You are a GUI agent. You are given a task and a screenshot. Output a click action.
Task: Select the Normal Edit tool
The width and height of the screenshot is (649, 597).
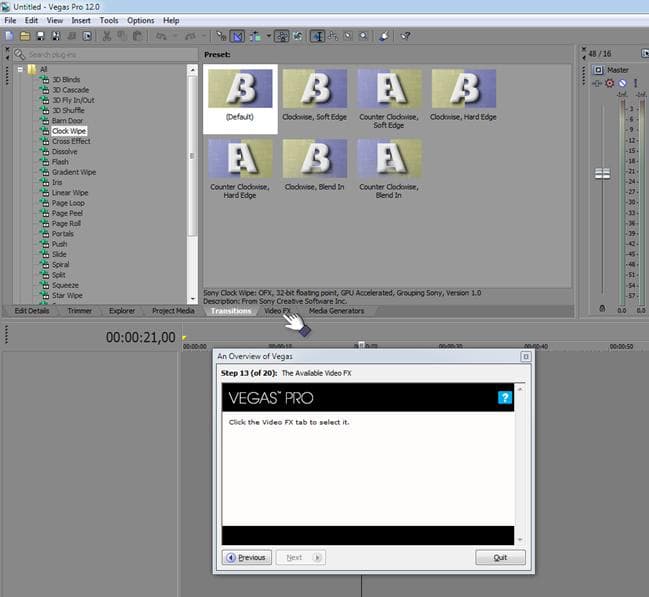(x=317, y=36)
